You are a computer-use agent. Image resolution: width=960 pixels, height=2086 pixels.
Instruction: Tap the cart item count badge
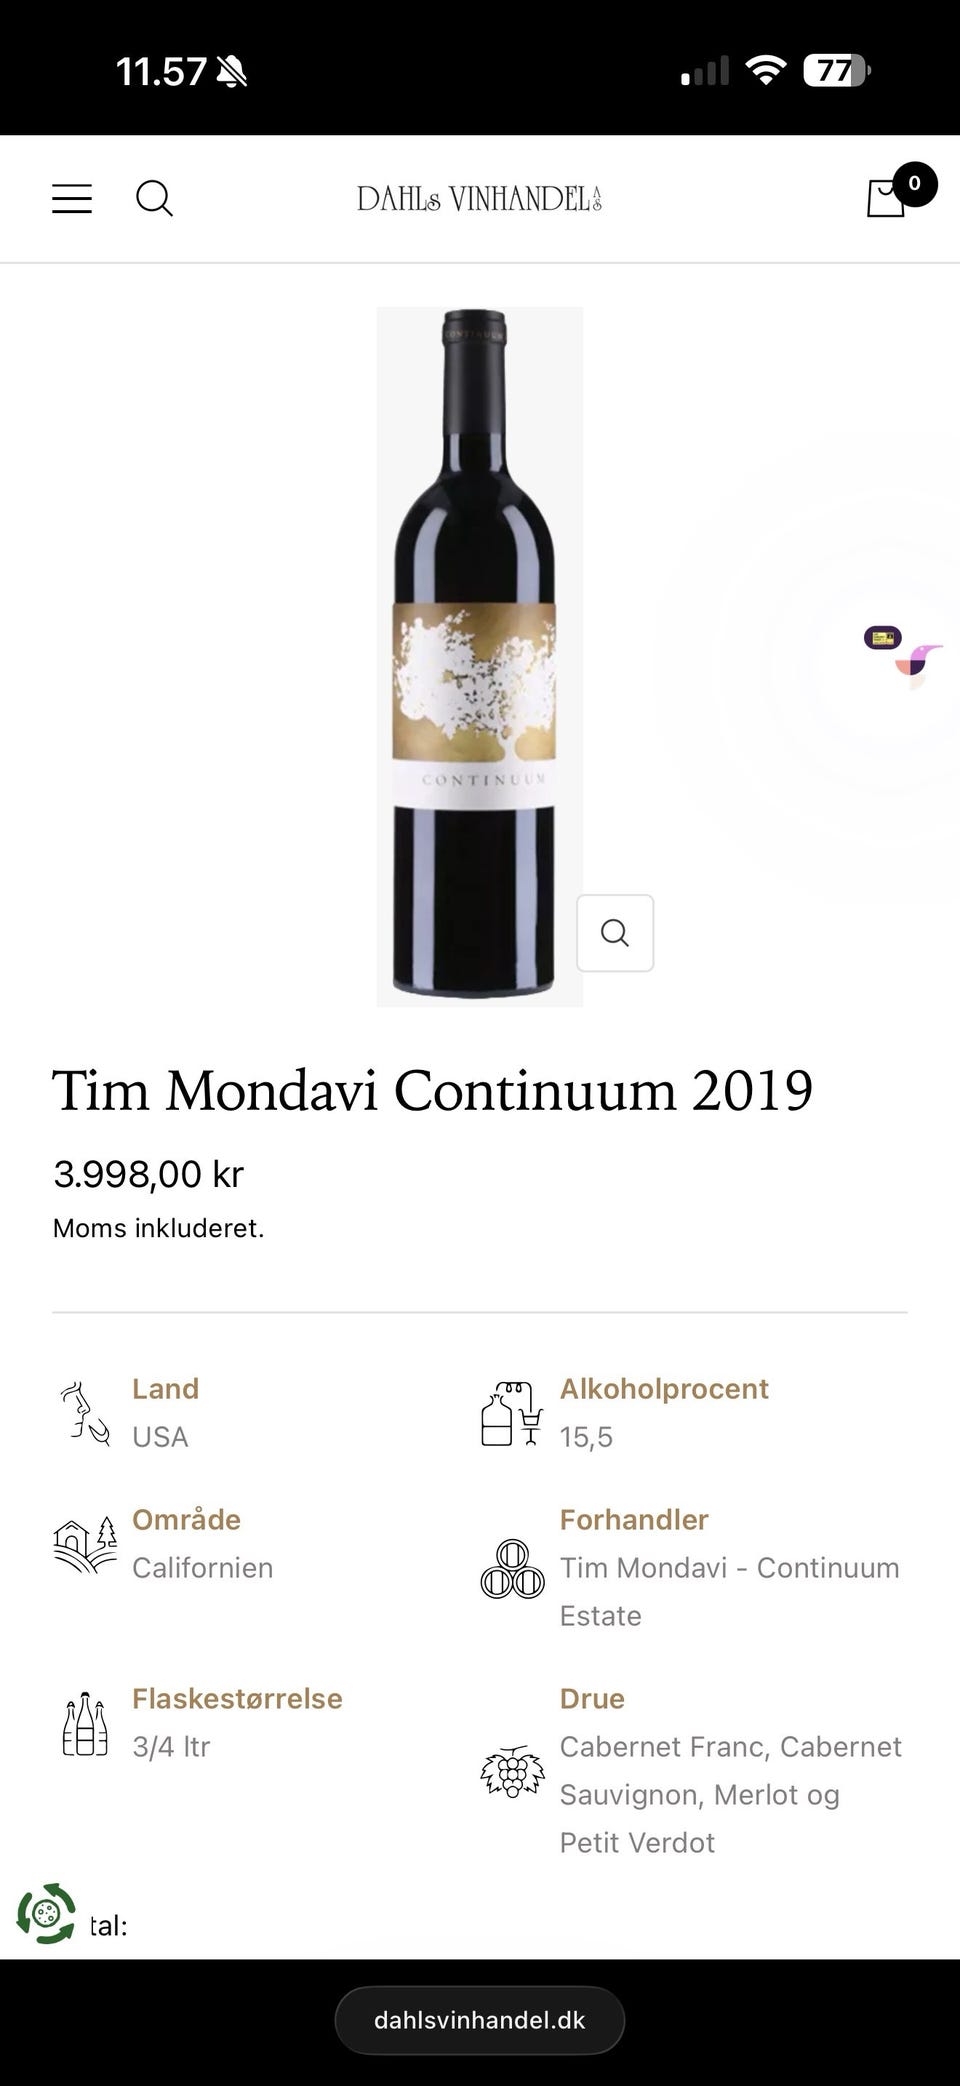coord(914,184)
